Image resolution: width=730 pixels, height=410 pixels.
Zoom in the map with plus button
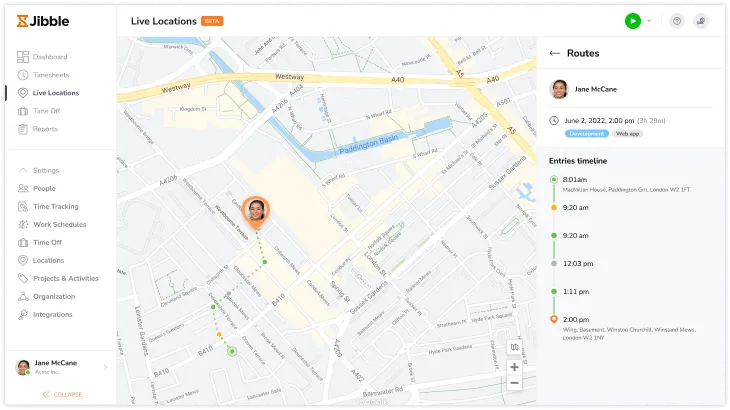click(x=514, y=367)
